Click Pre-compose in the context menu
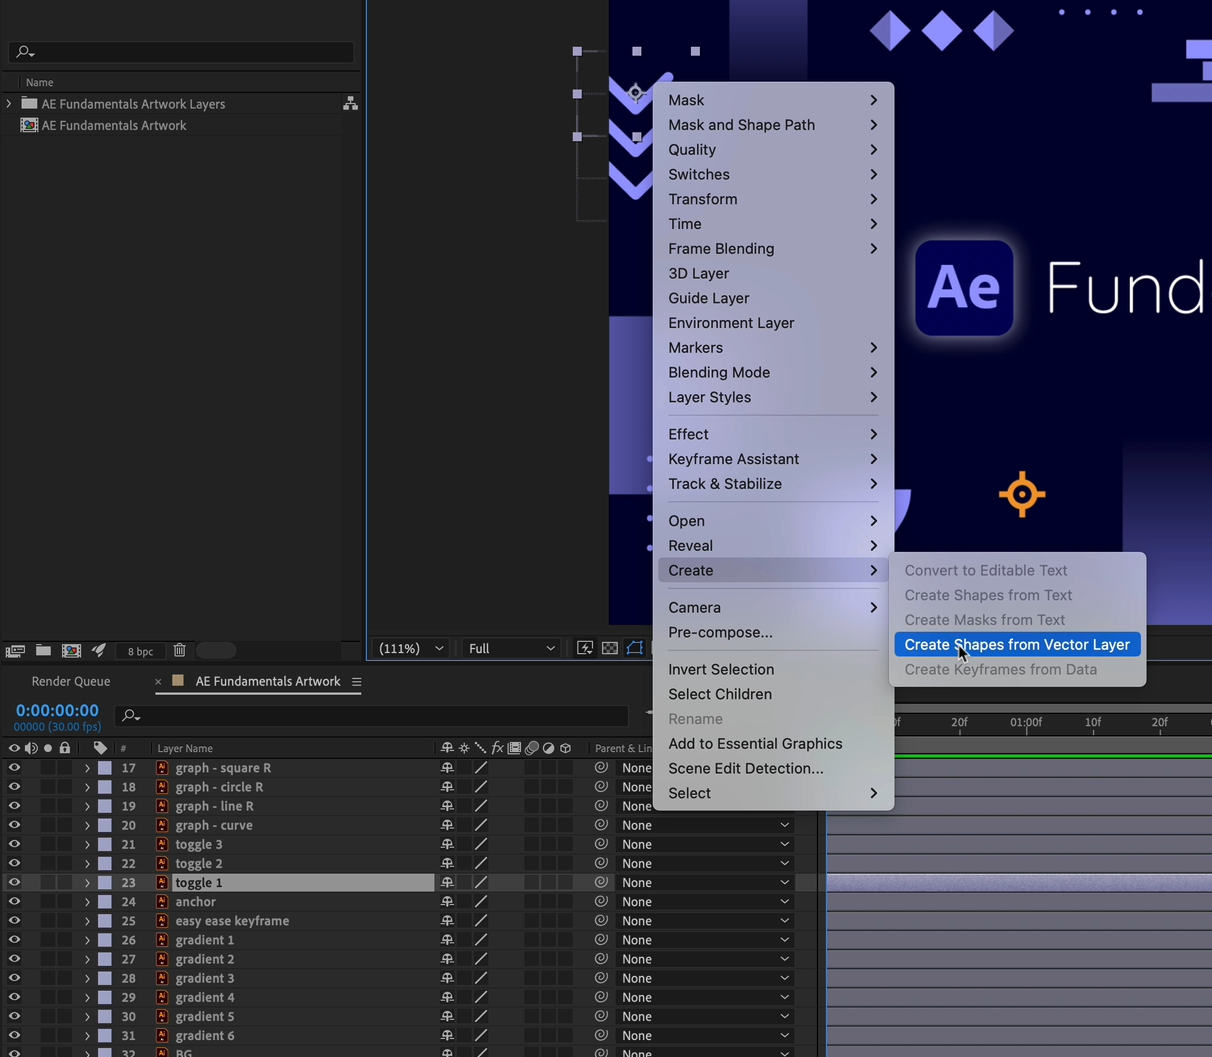Image resolution: width=1212 pixels, height=1057 pixels. pos(717,632)
